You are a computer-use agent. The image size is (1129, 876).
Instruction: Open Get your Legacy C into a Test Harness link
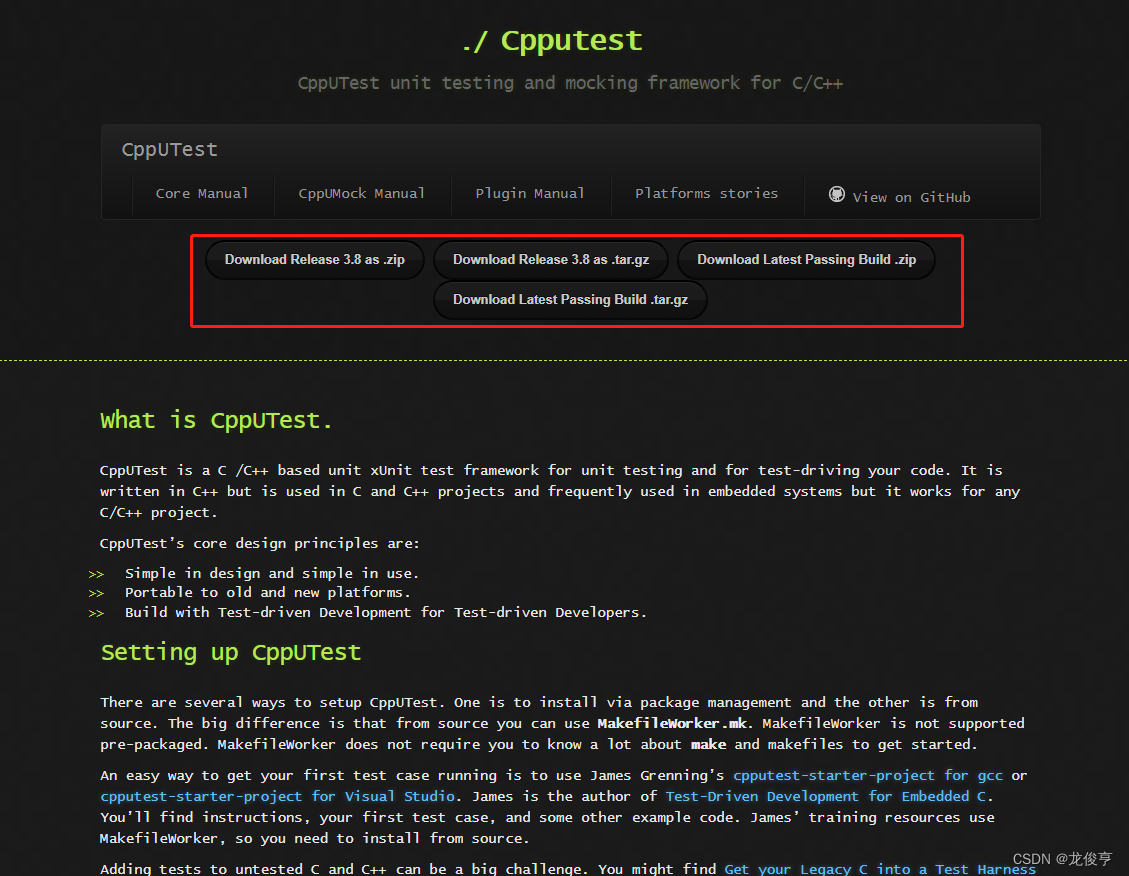(880, 869)
